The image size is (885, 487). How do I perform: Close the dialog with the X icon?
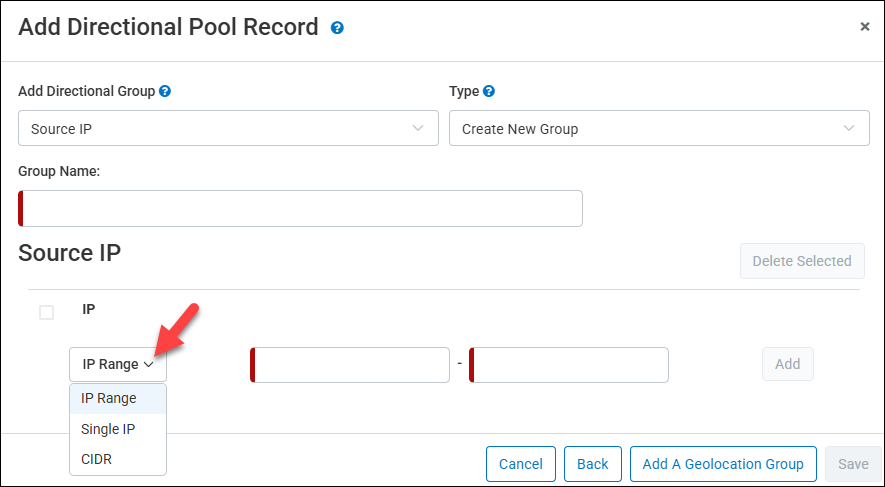click(865, 27)
